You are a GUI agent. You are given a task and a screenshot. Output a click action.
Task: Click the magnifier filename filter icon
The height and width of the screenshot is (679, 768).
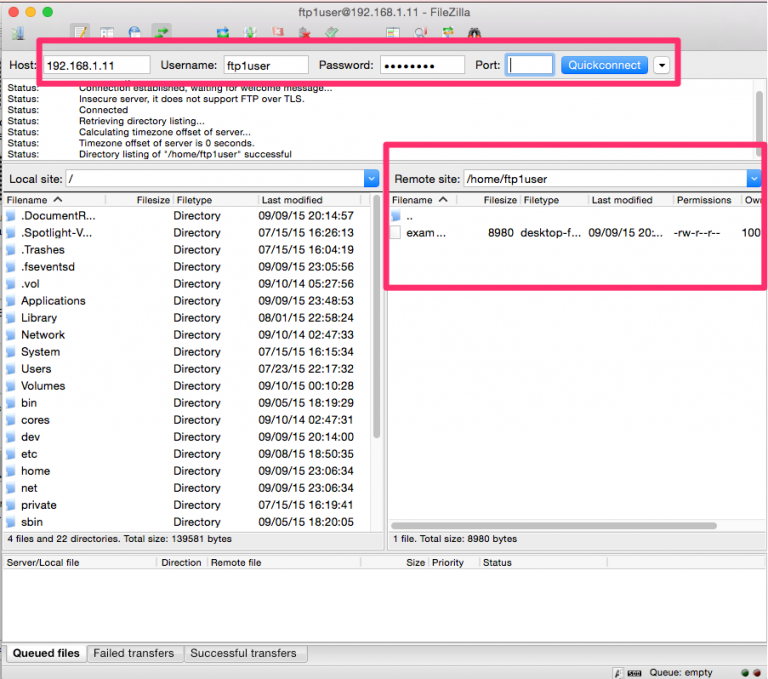tap(420, 32)
